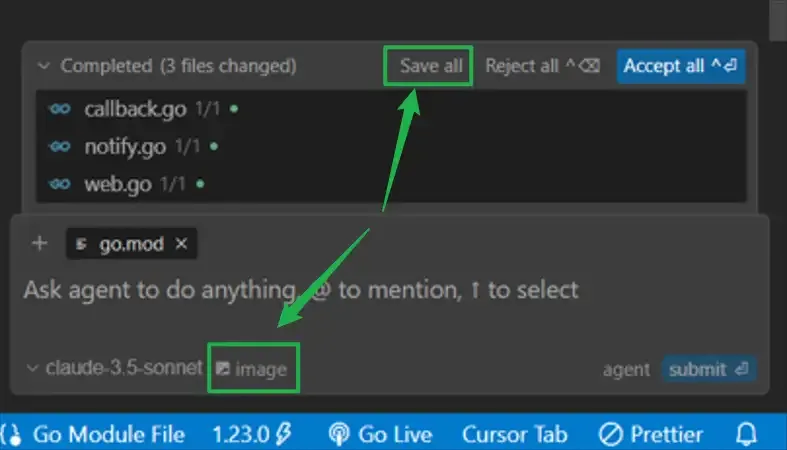Switch the agent mode selector
Screen dimensions: 787x450
point(626,369)
